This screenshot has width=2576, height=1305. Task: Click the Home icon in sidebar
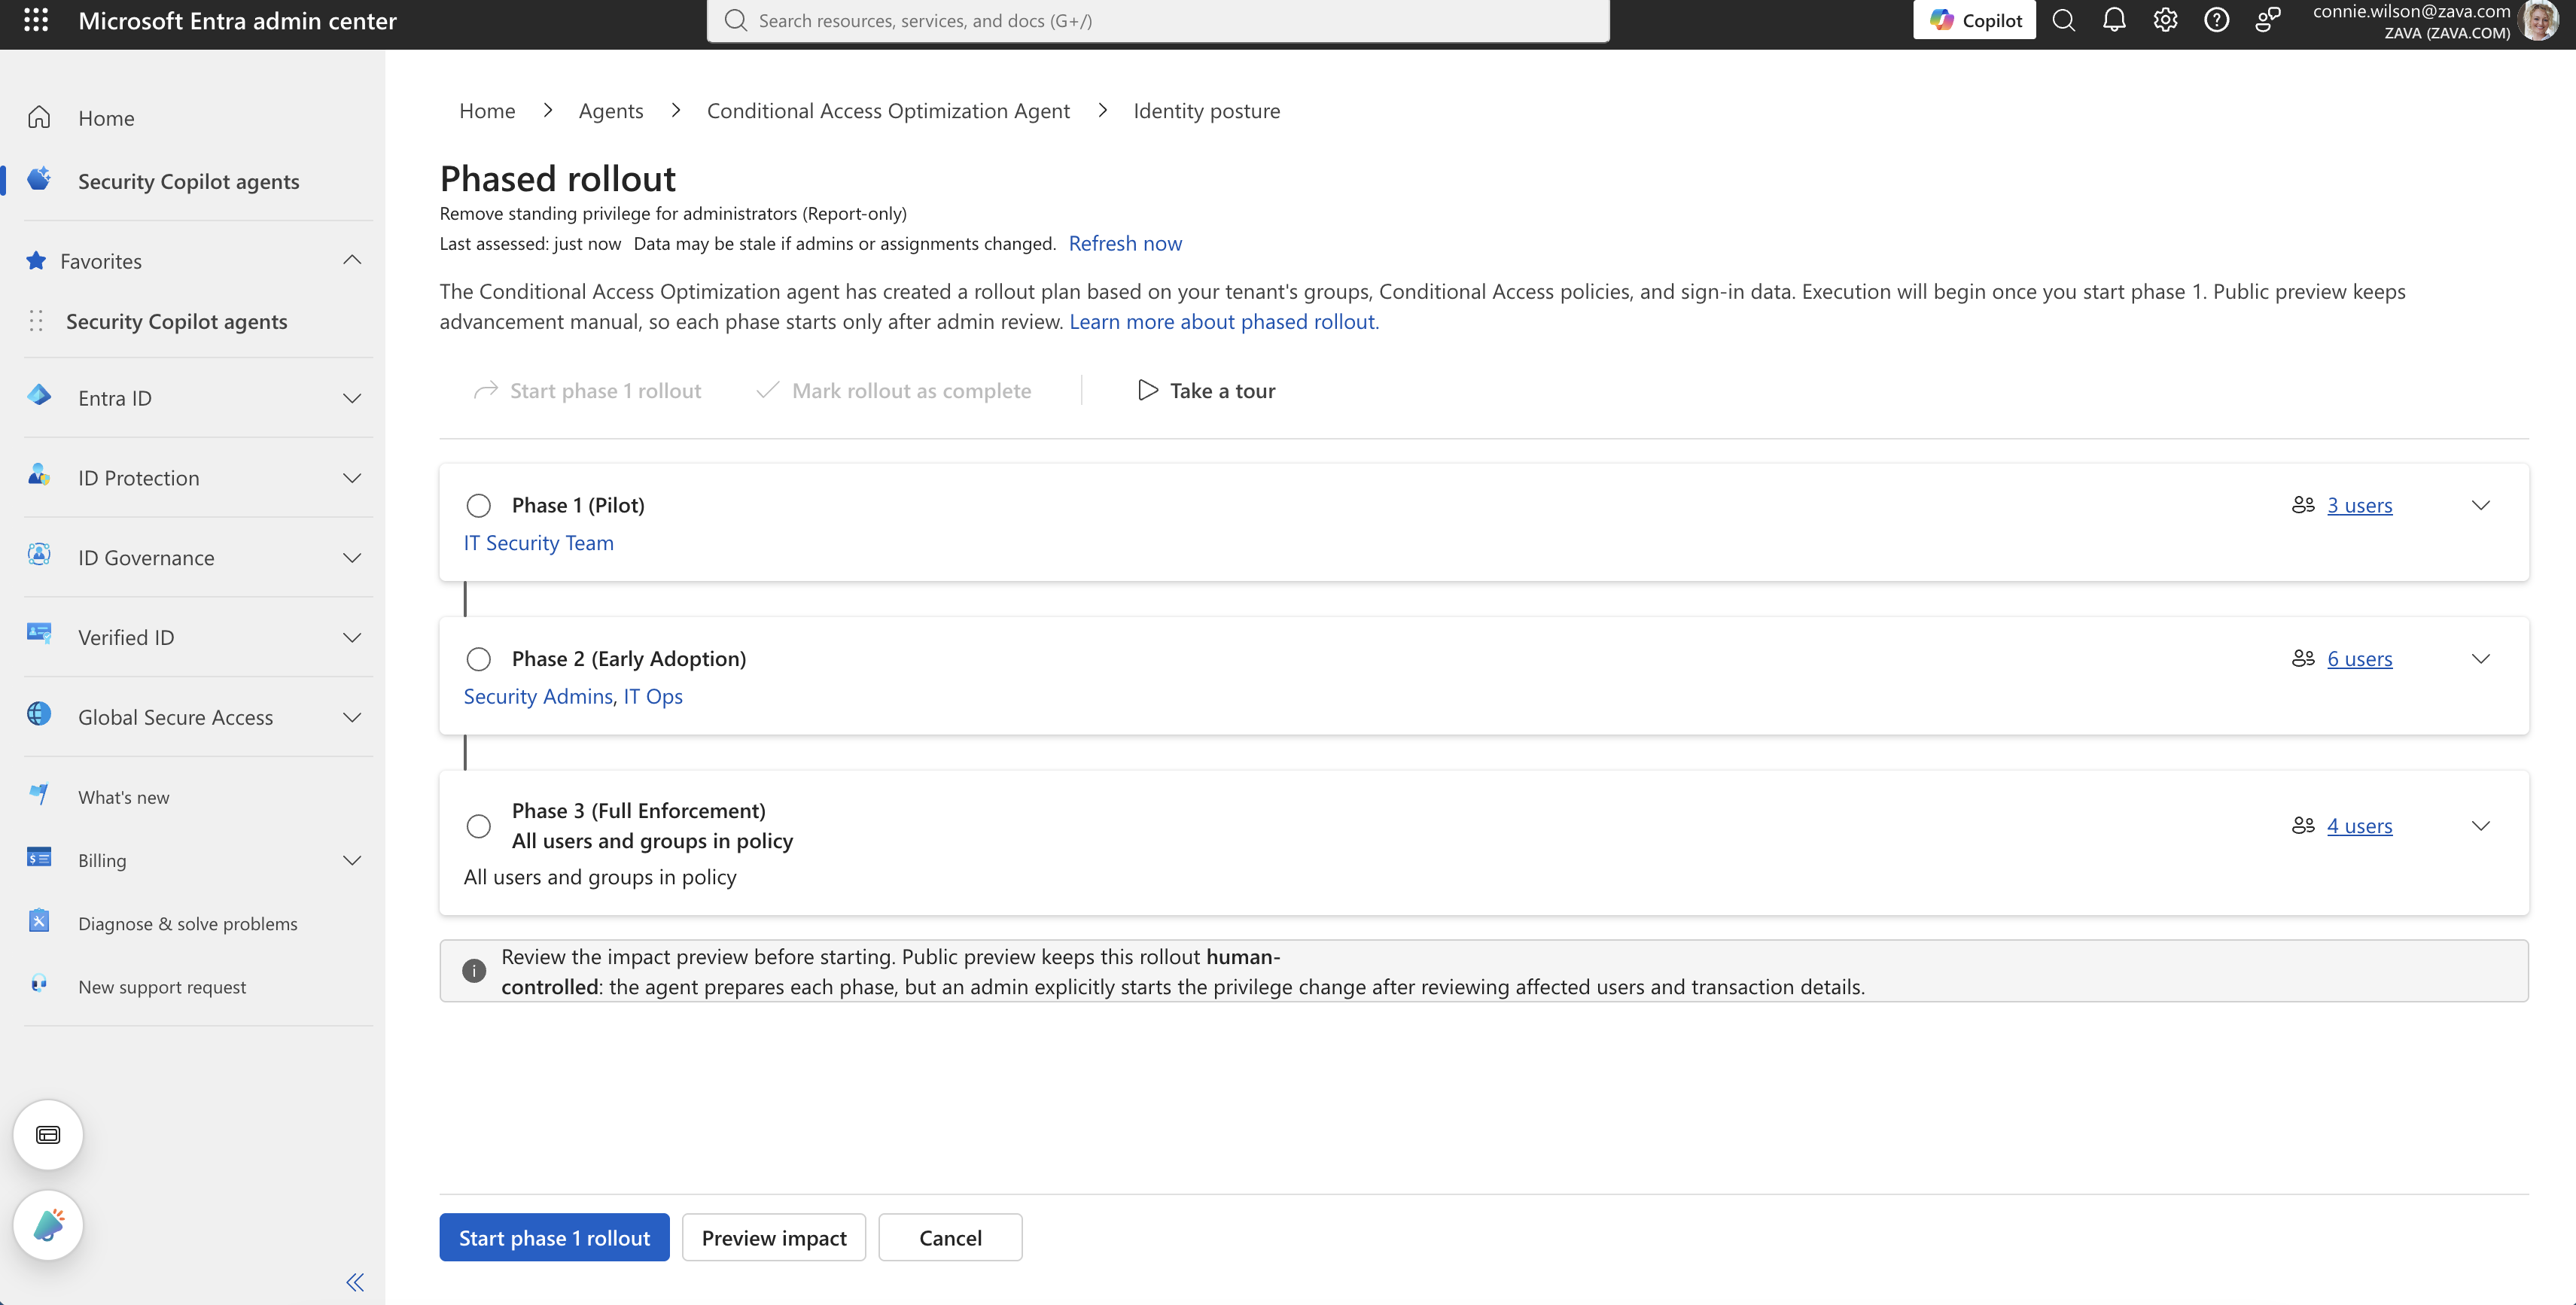[39, 118]
